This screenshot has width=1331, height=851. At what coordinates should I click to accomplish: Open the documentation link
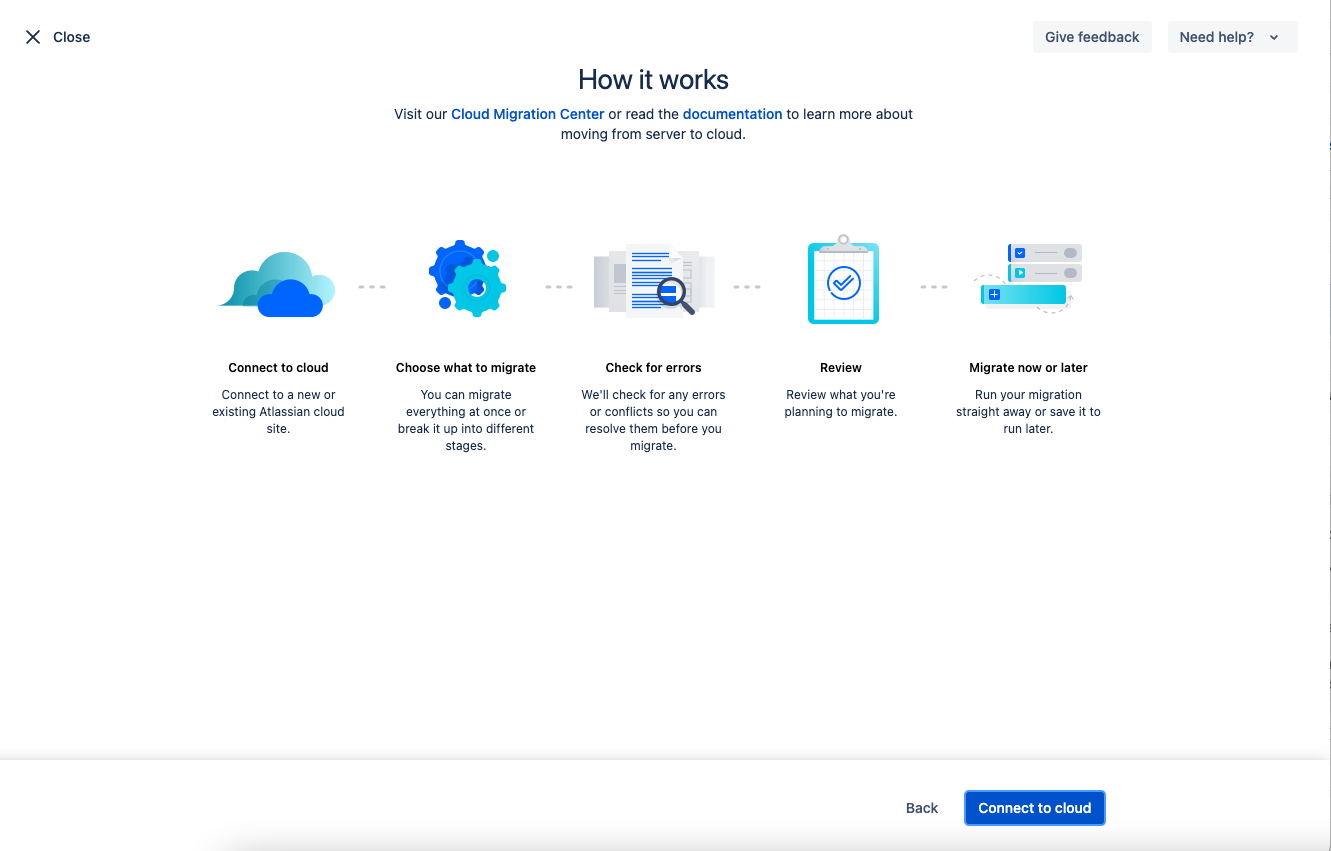pyautogui.click(x=732, y=114)
